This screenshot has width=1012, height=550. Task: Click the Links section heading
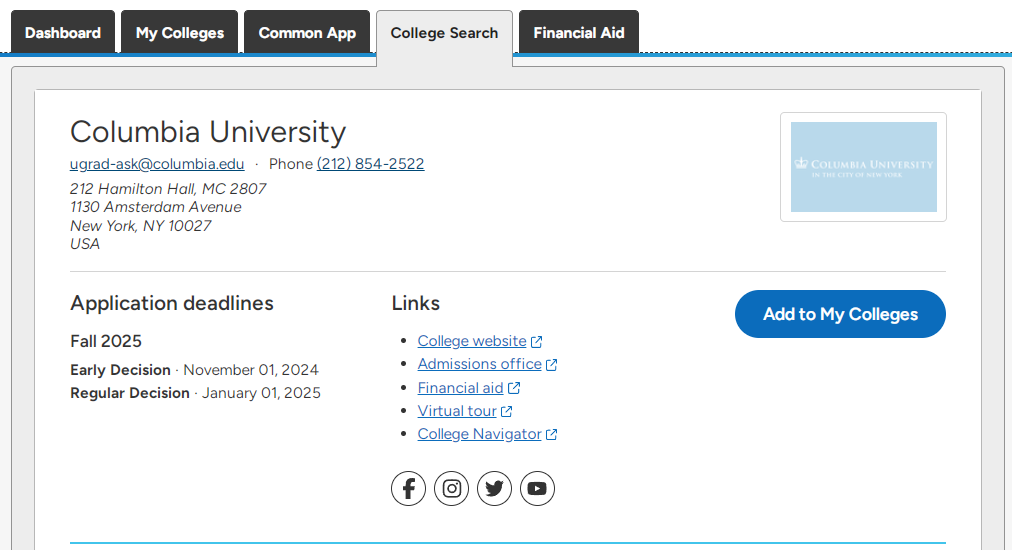[x=416, y=303]
